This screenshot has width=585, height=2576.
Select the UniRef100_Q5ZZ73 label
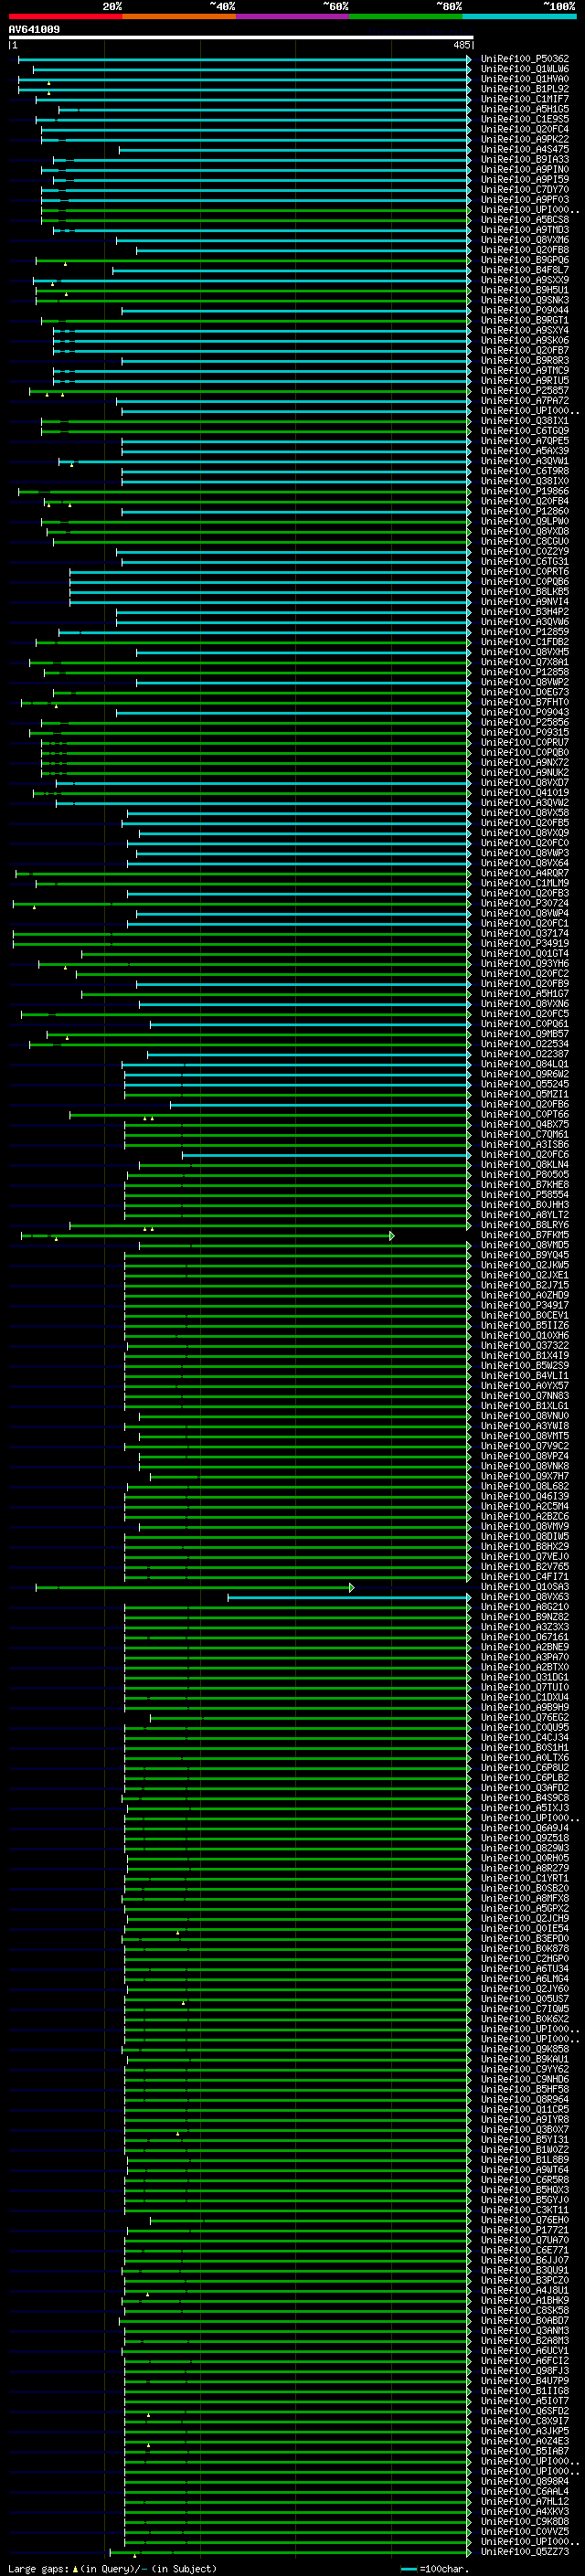click(x=525, y=2552)
